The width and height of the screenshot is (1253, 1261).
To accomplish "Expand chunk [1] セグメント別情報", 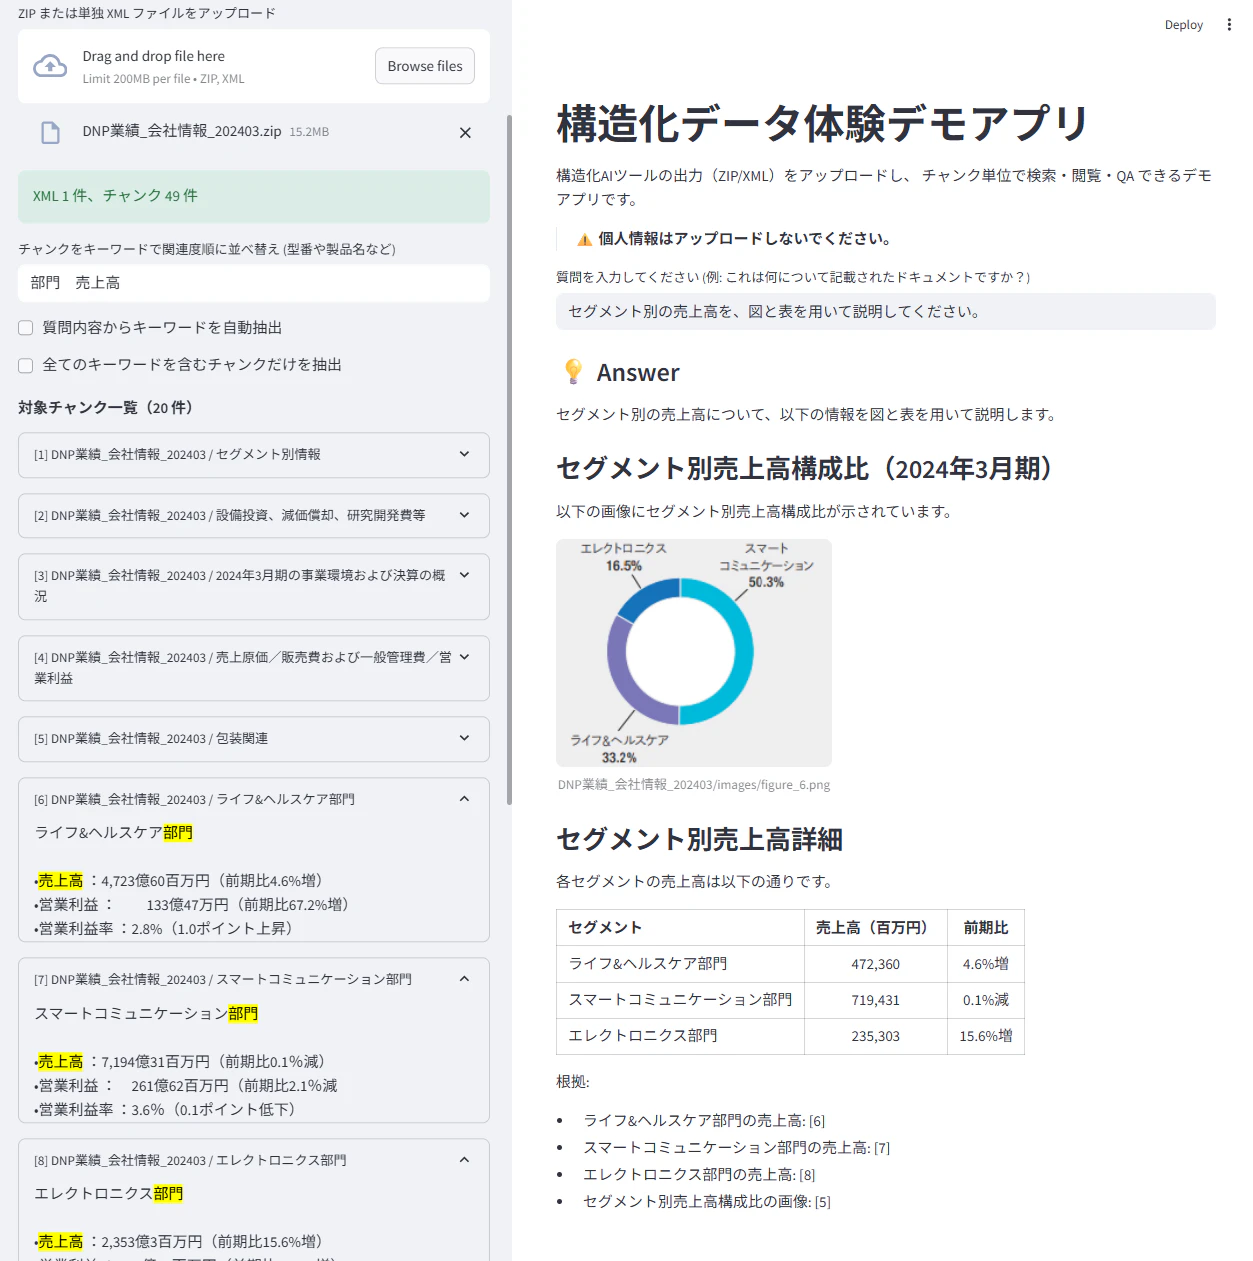I will (x=254, y=455).
